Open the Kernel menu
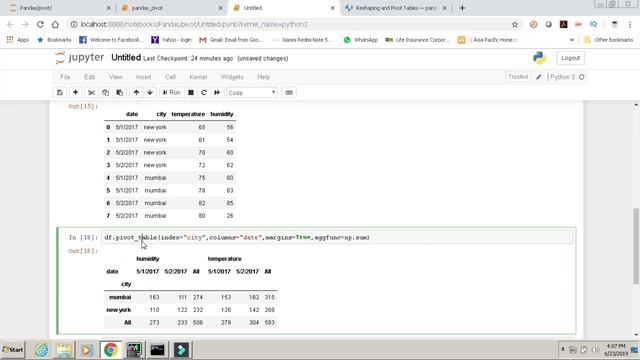 198,77
